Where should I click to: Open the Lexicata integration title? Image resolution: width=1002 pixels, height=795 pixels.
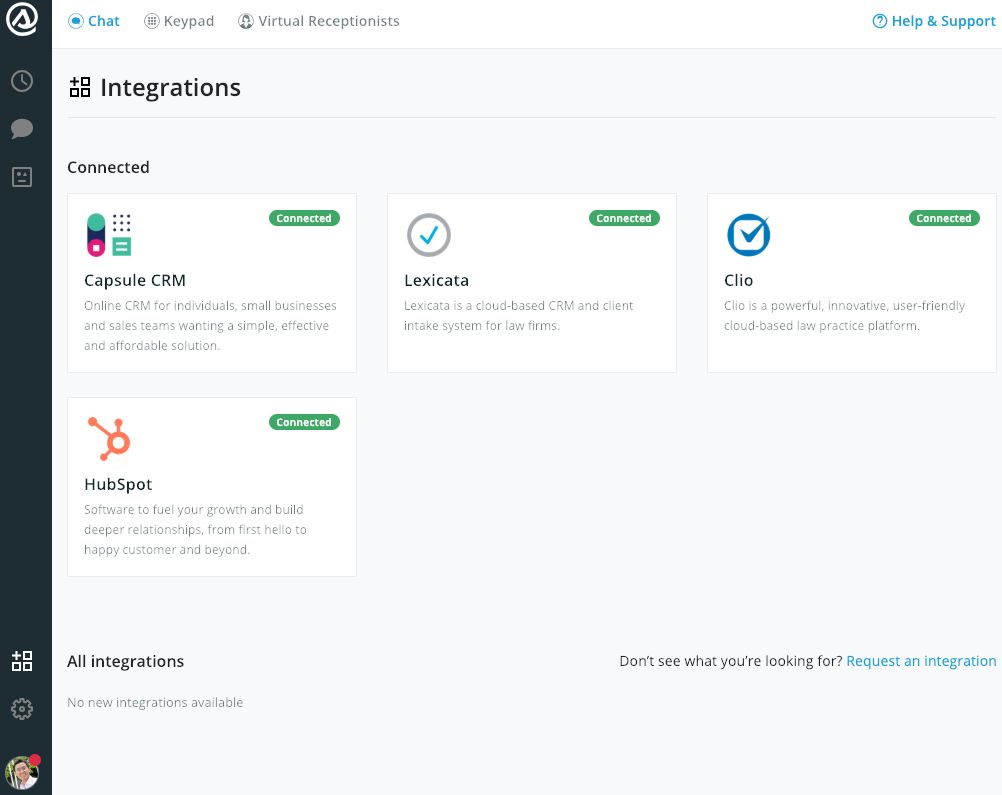coord(436,280)
